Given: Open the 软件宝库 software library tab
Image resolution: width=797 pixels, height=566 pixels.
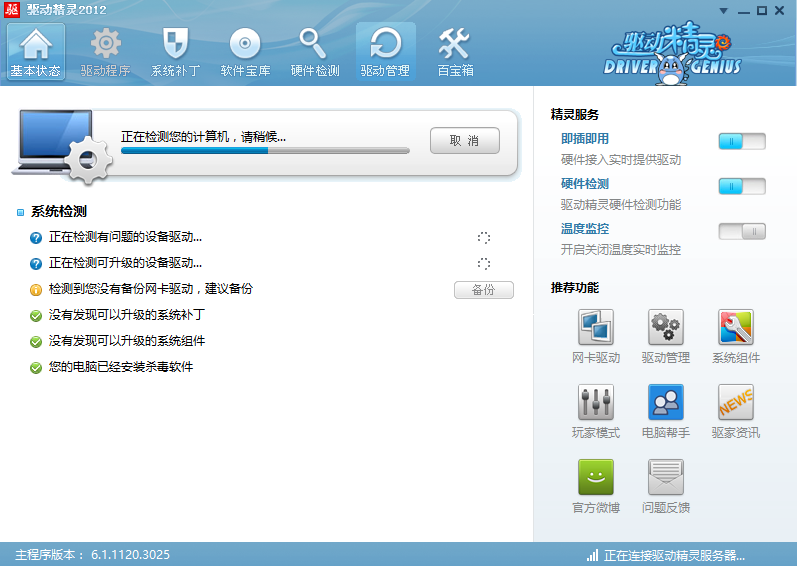Looking at the screenshot, I should (x=245, y=51).
